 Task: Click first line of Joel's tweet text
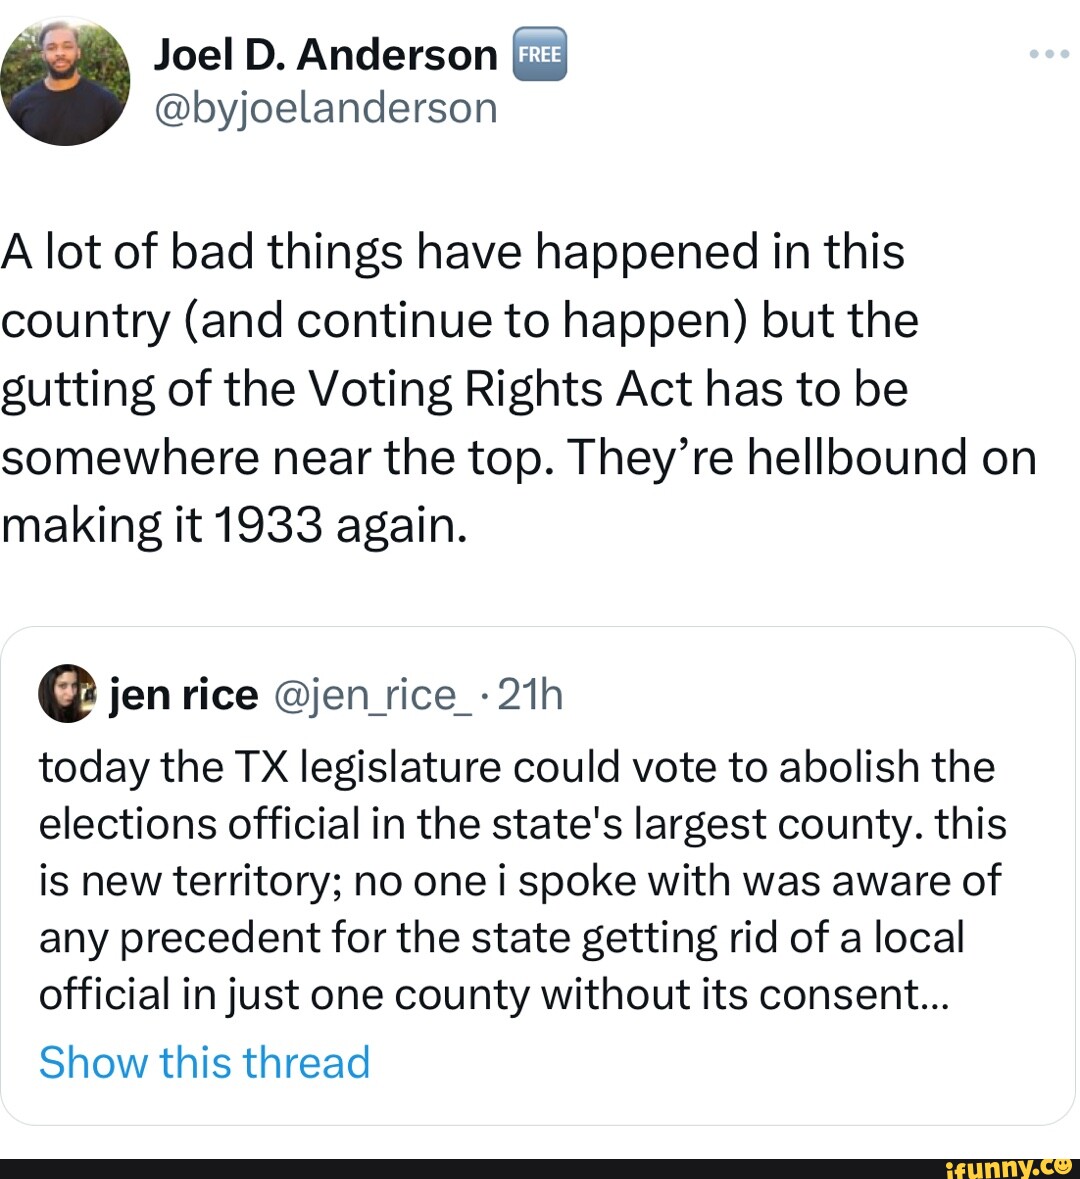tap(452, 251)
